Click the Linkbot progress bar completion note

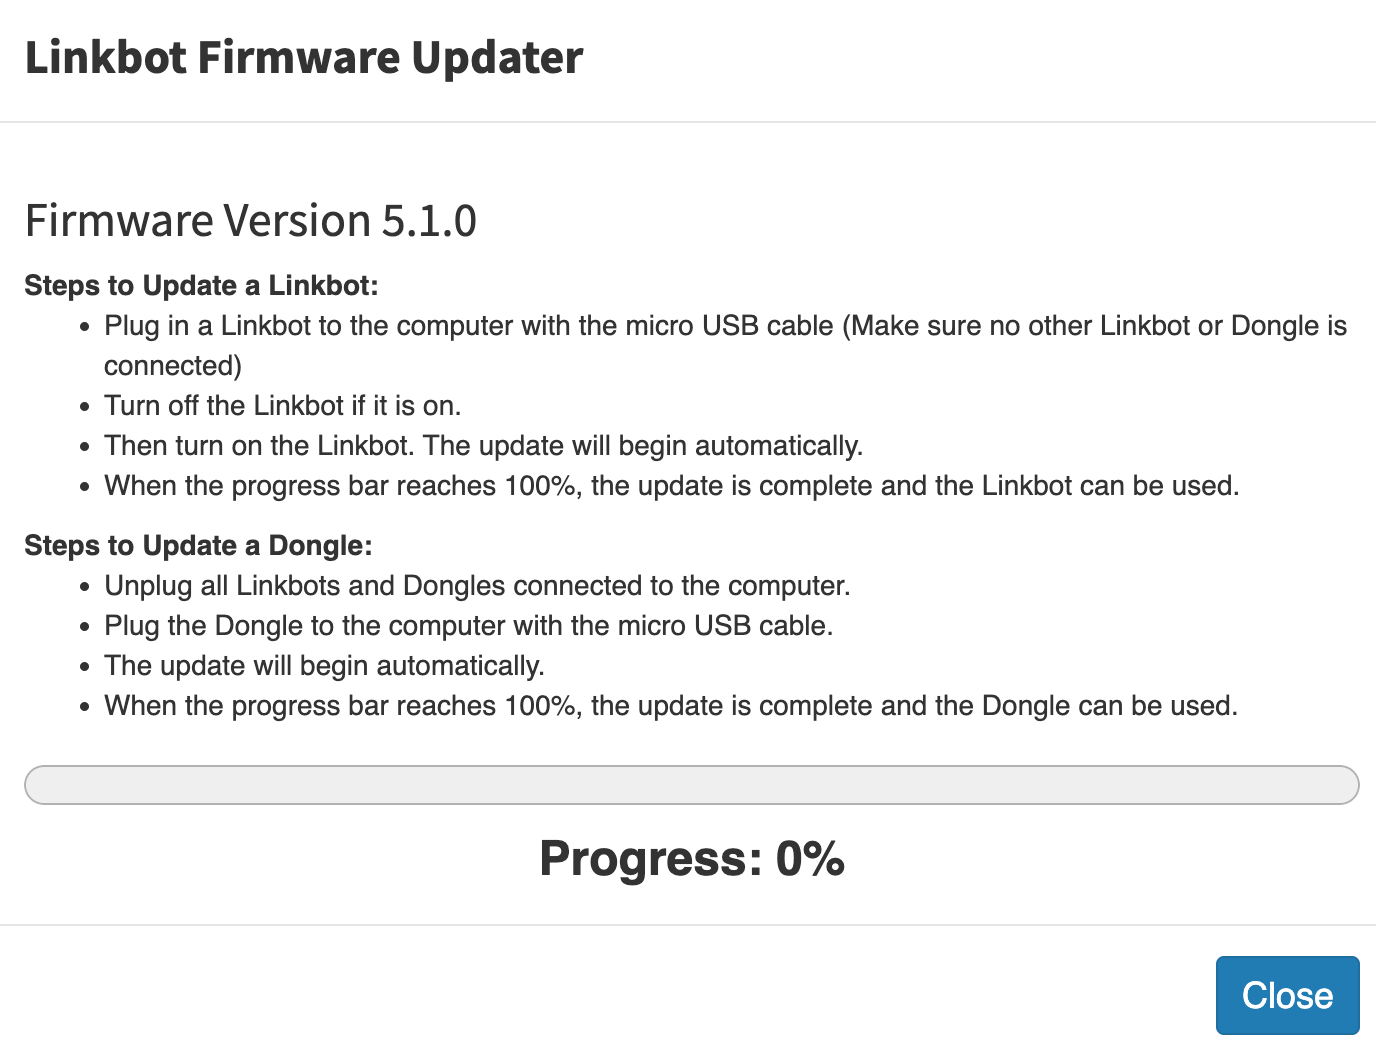(671, 485)
